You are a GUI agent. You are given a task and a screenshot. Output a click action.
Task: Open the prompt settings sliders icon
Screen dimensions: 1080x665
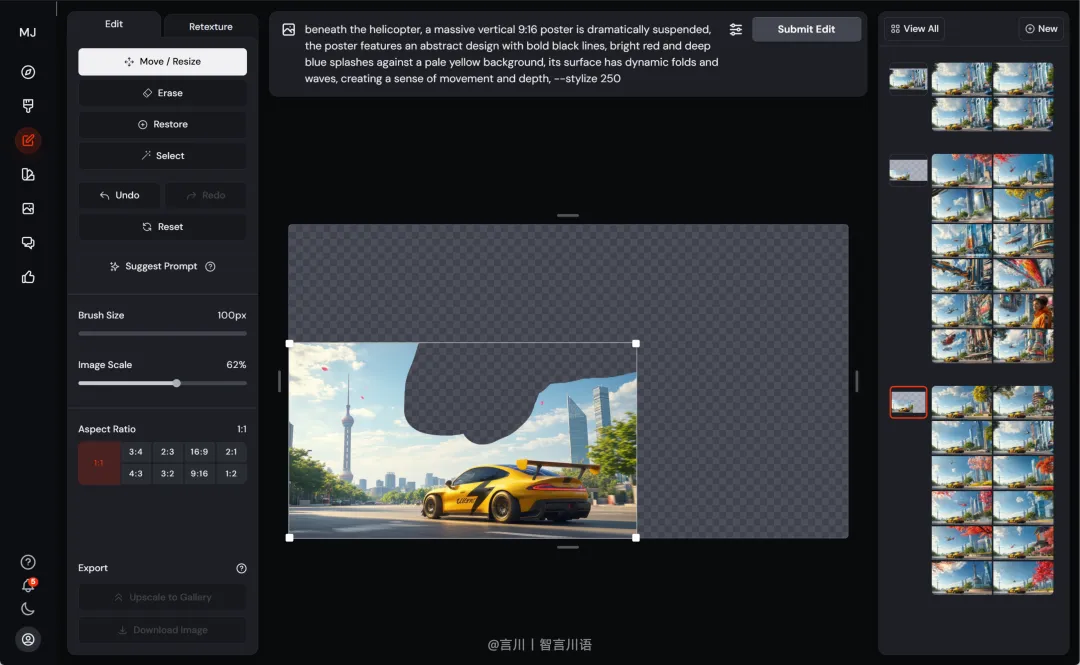pyautogui.click(x=736, y=29)
